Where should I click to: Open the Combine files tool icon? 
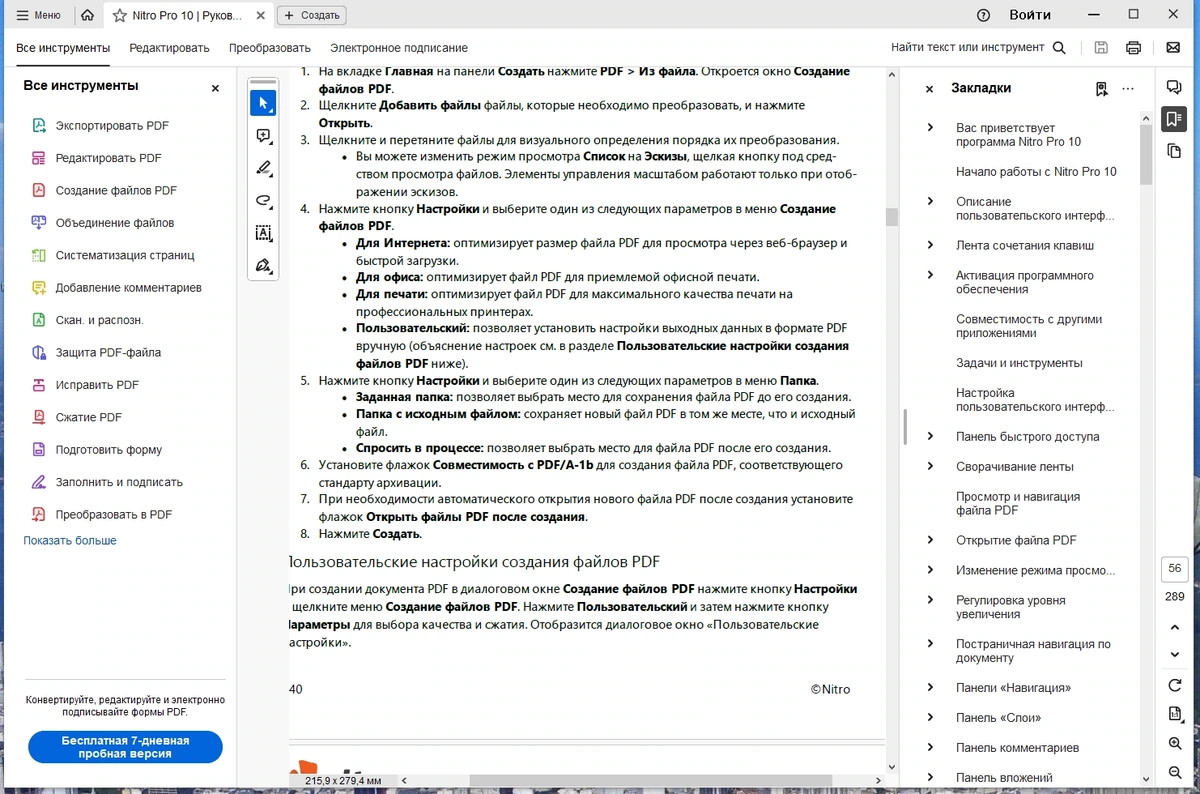pyautogui.click(x=39, y=223)
